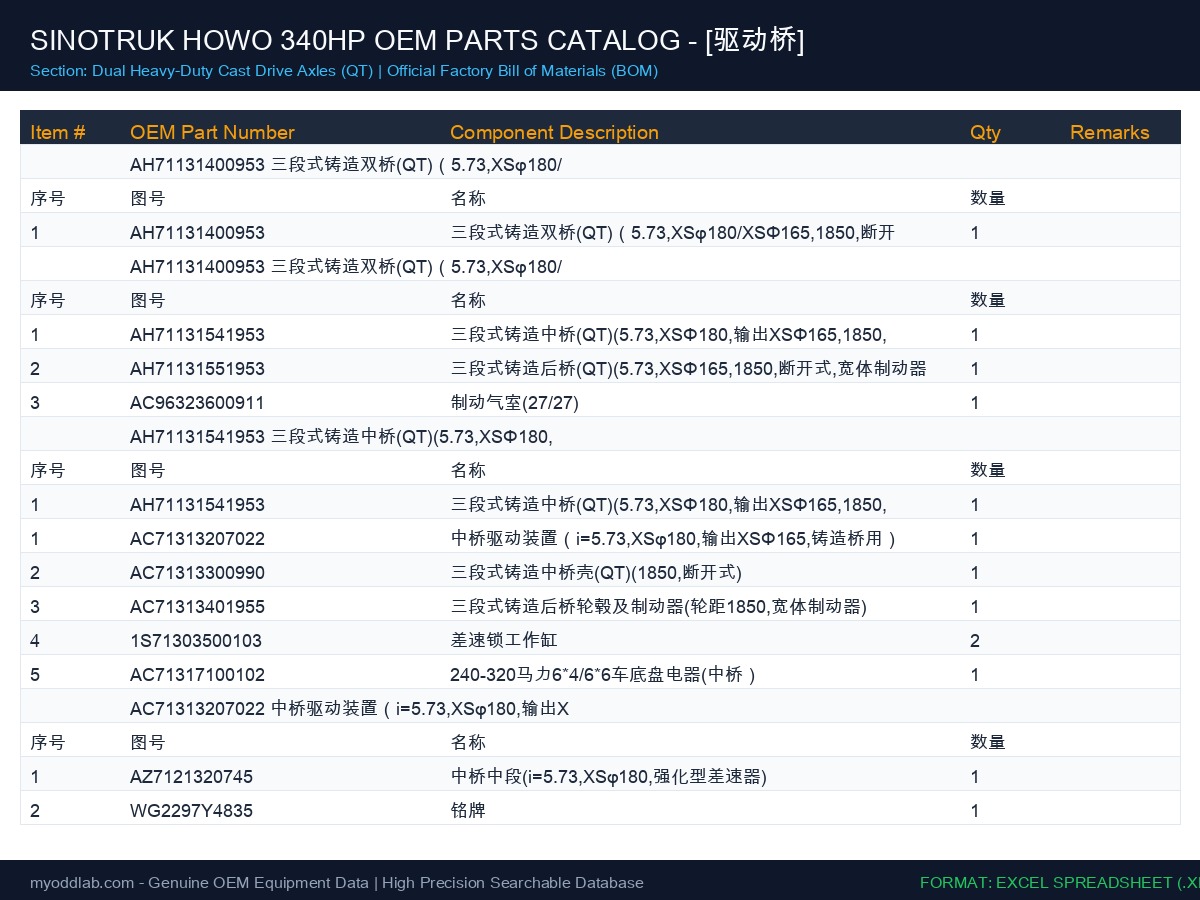1200x900 pixels.
Task: Click the description "中桥驱动装置（i=5.73,XSφ180,输出XSΦ165,铸造桥用）"
Action: (x=675, y=539)
